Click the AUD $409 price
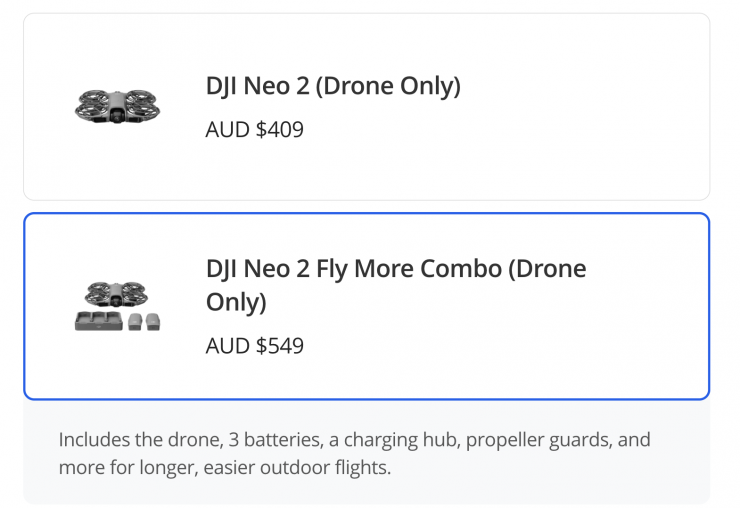The image size is (740, 508). point(254,130)
